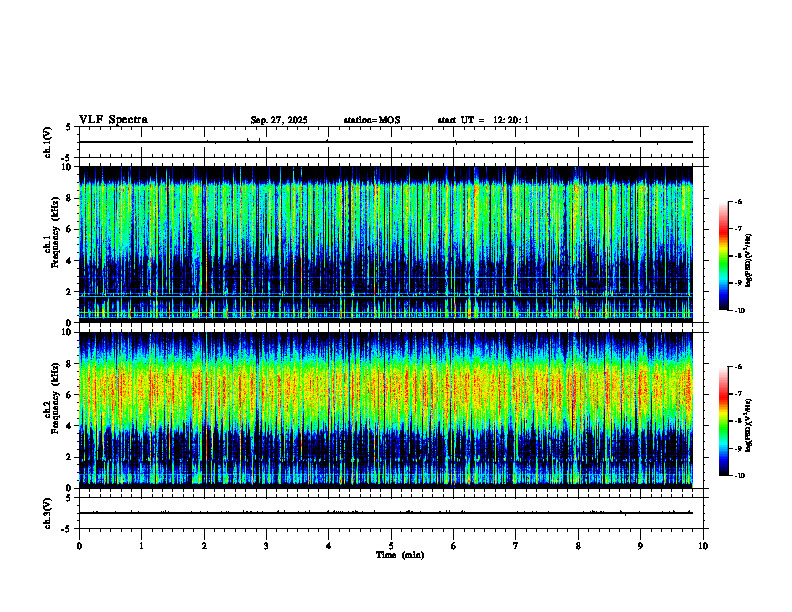Click time axis tick label "5"
Image resolution: width=792 pixels, height=612 pixels.
[391, 546]
